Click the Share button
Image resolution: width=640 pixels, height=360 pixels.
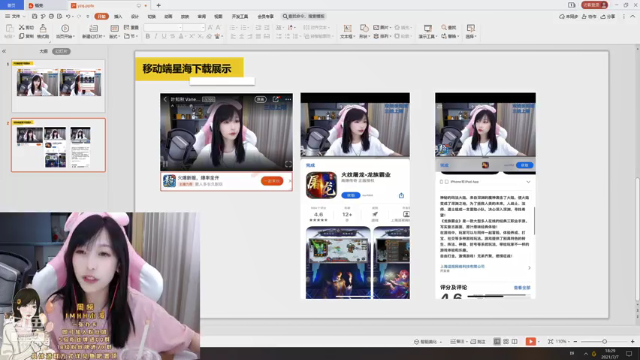(x=607, y=16)
